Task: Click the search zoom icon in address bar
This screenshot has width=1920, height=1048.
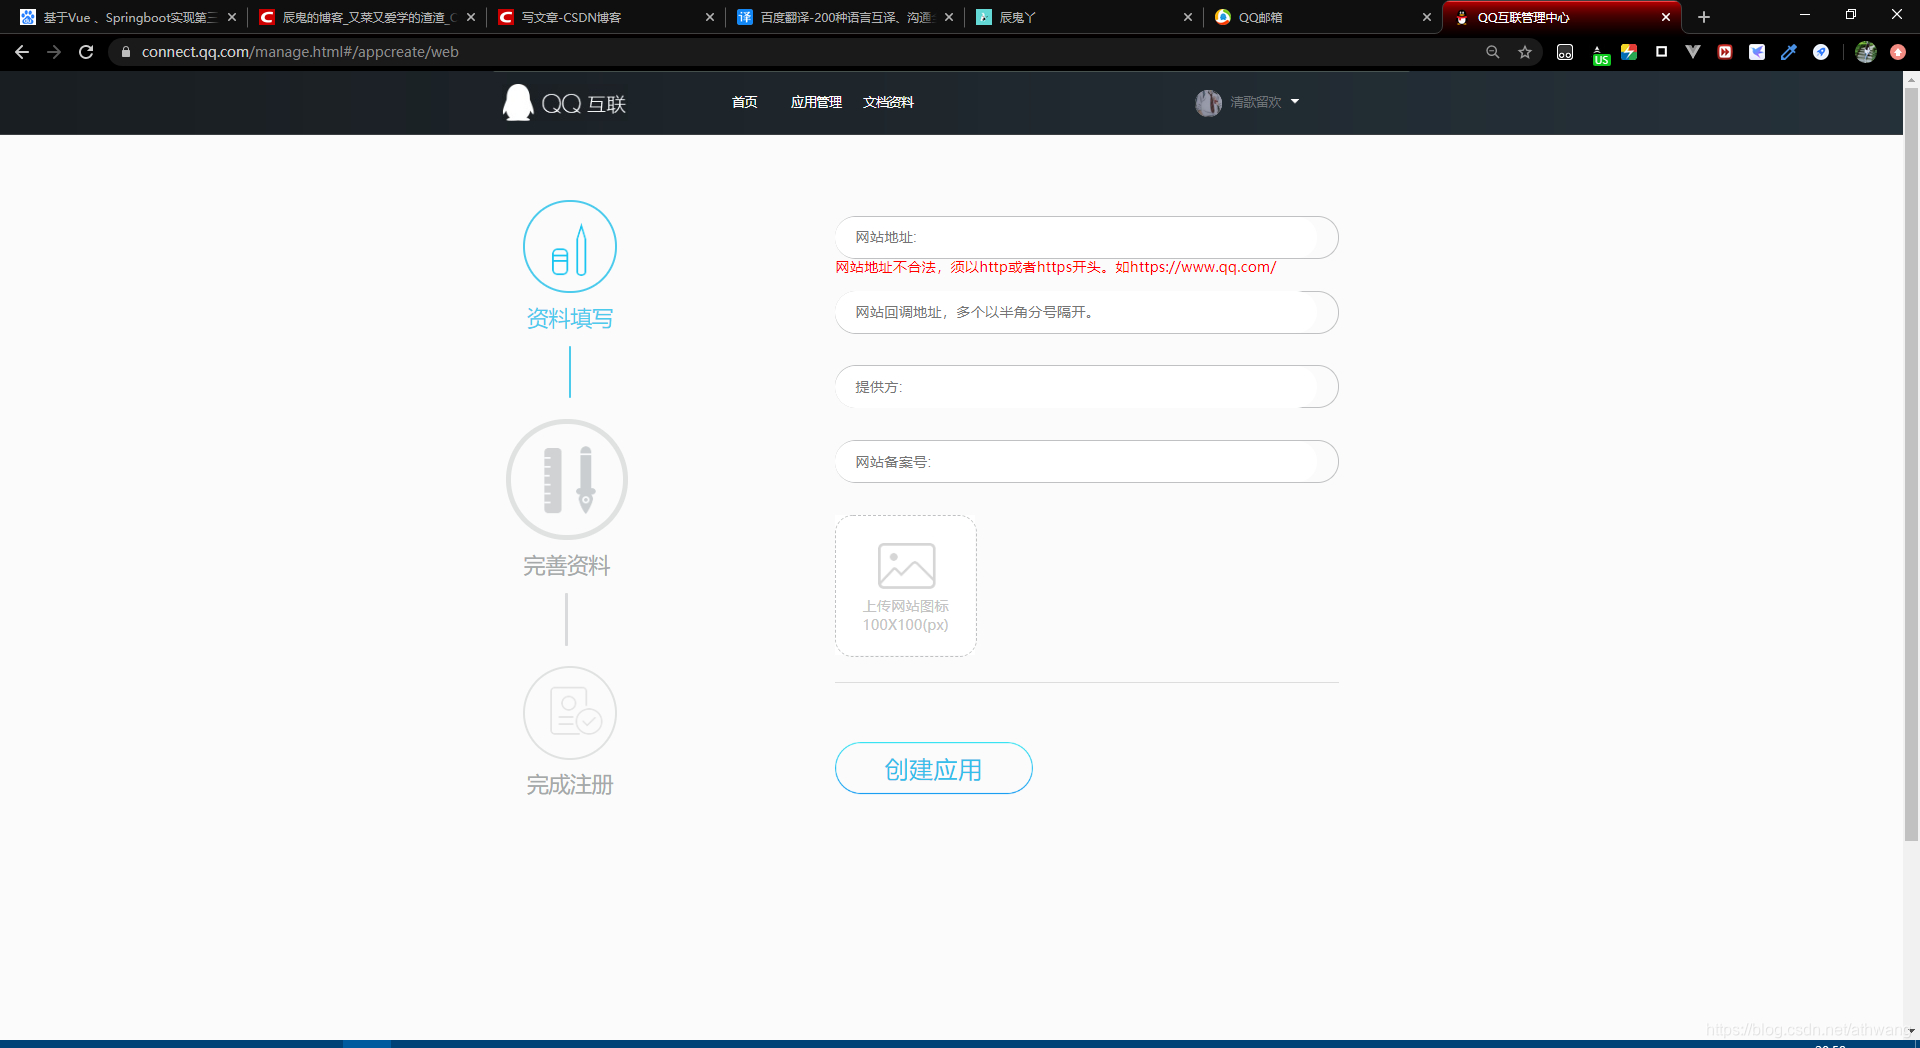Action: [1493, 52]
